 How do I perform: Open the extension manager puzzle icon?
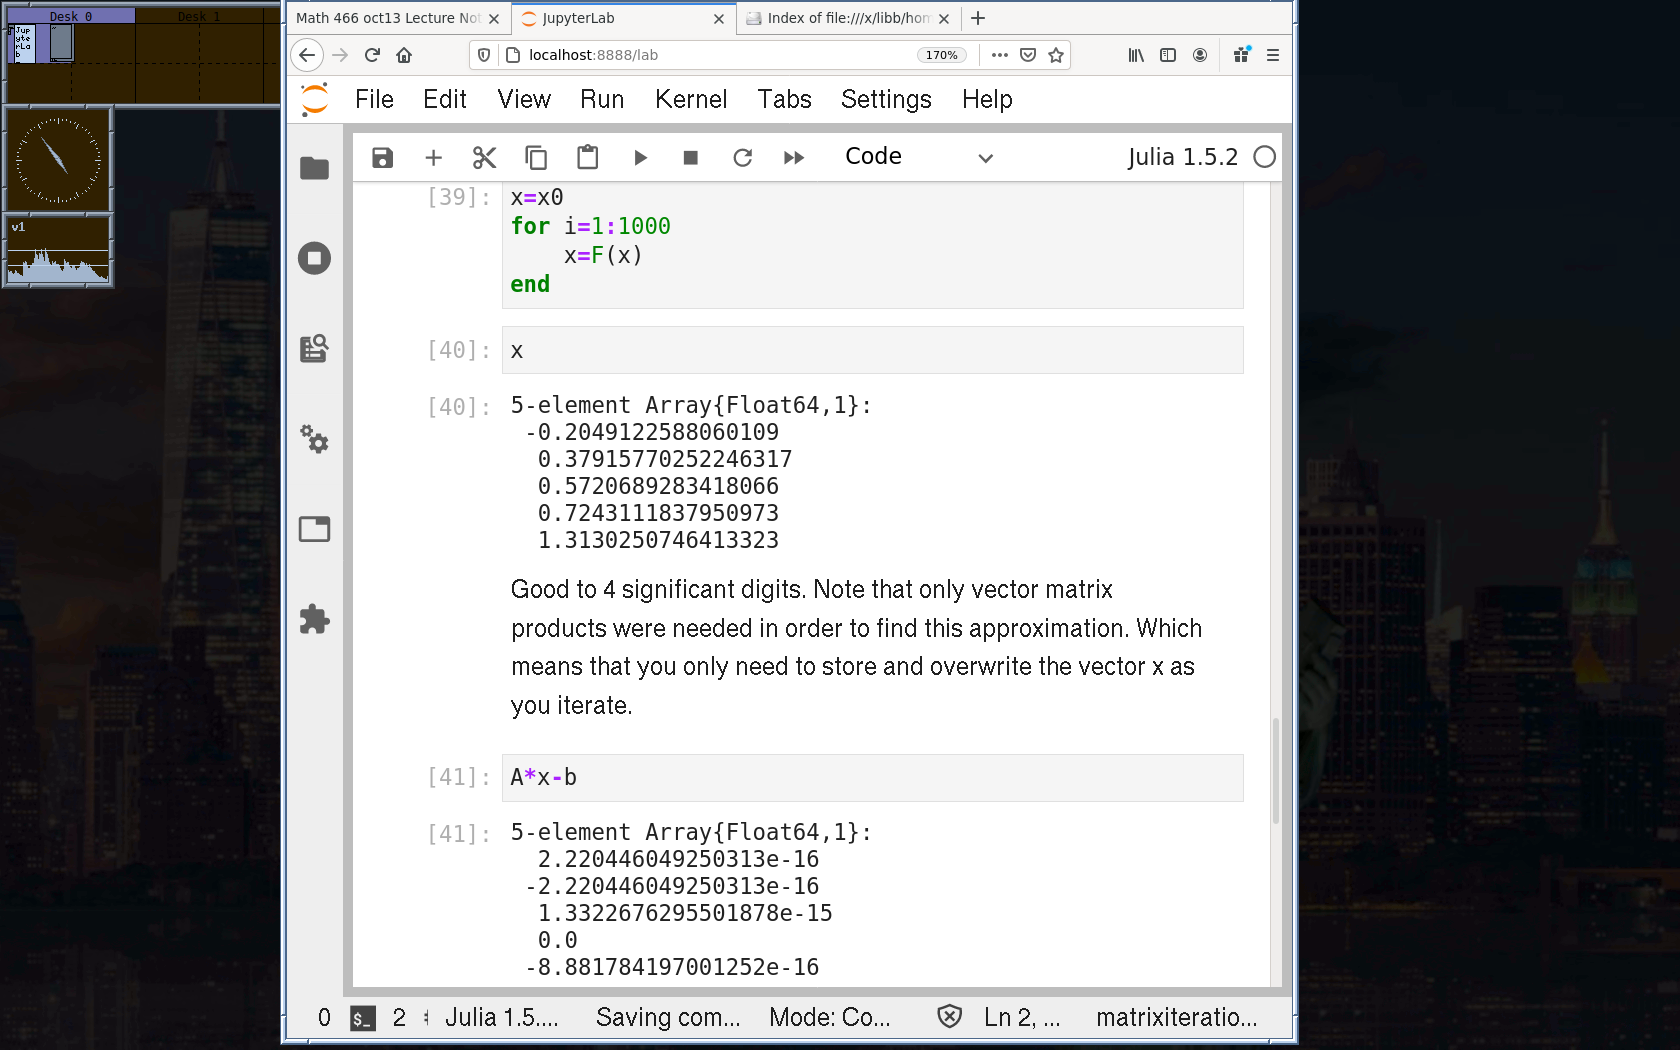(314, 619)
